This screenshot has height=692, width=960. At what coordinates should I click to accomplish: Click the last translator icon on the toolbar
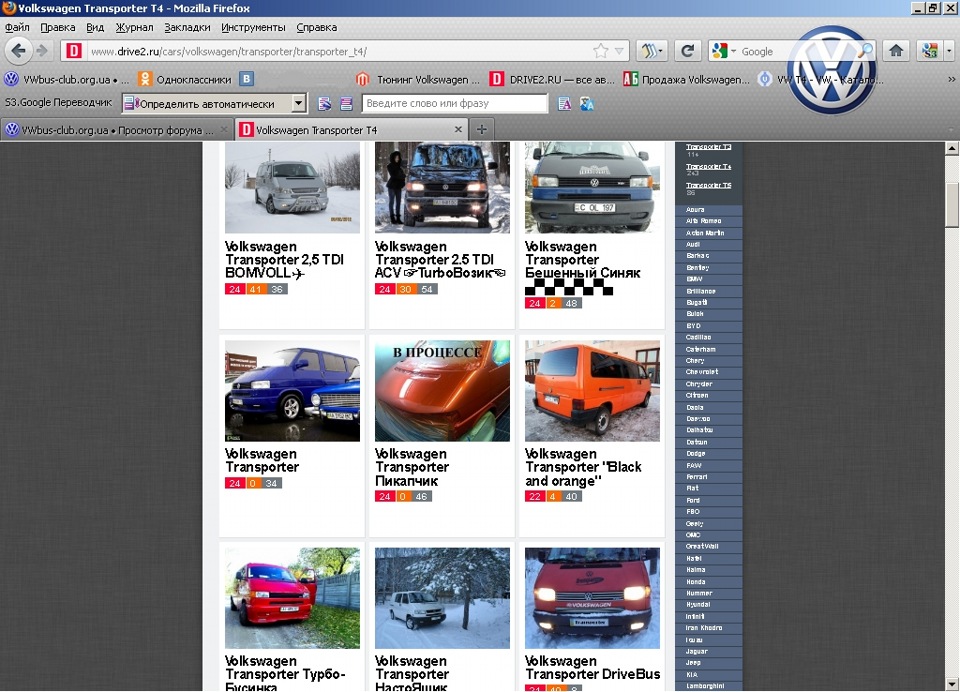click(x=587, y=103)
